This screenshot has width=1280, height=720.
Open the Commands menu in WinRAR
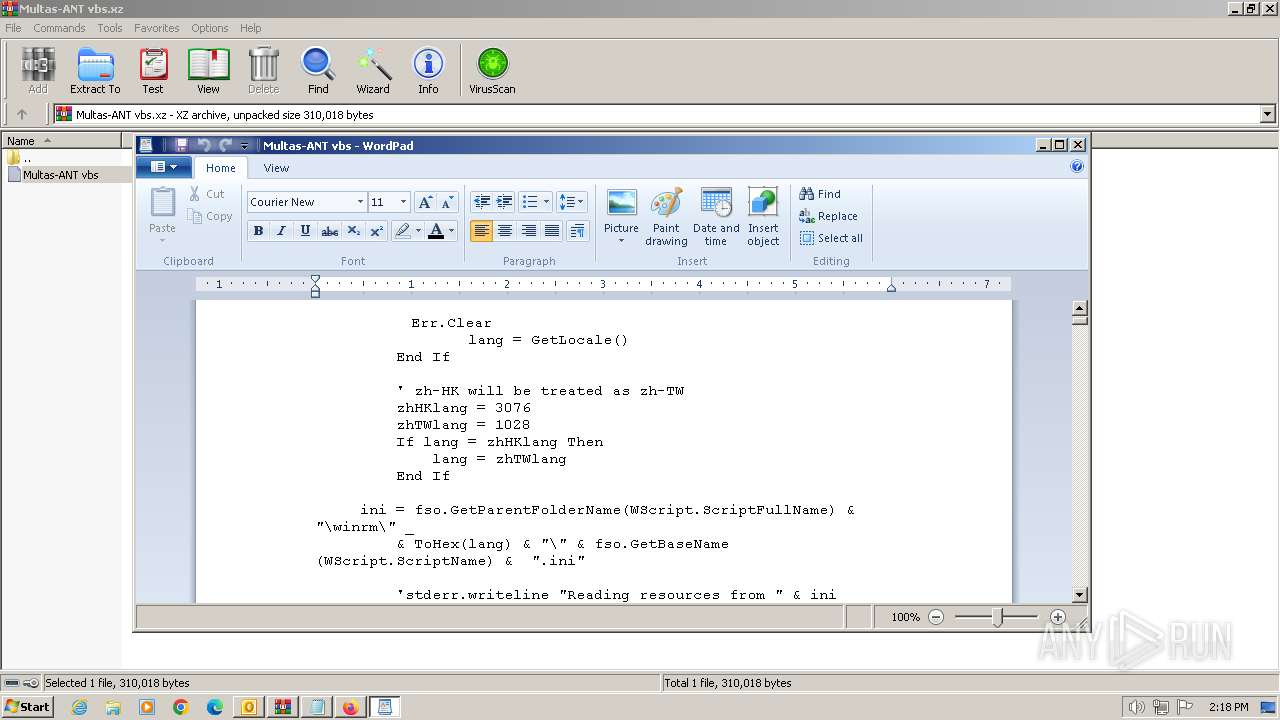coord(59,28)
